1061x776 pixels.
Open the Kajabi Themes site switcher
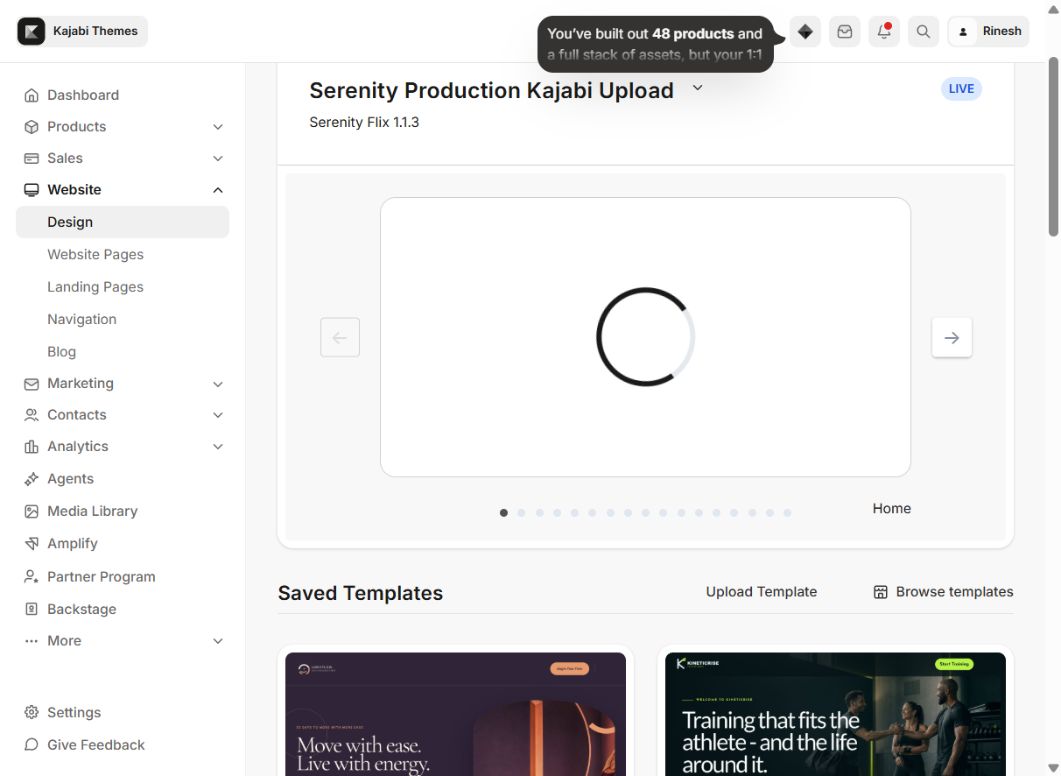82,31
